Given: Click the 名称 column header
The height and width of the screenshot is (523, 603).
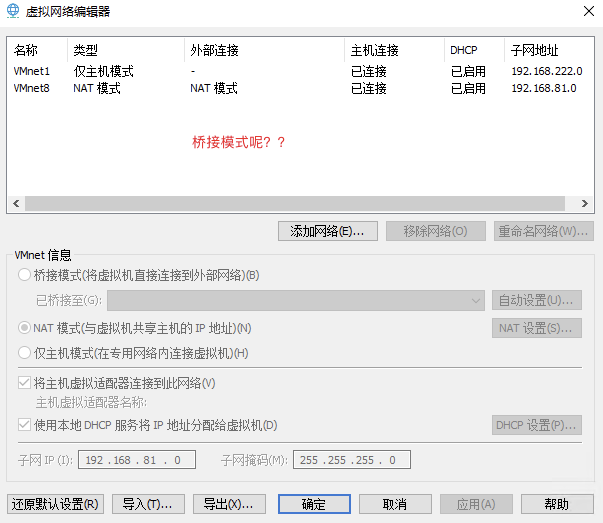Looking at the screenshot, I should point(37,50).
